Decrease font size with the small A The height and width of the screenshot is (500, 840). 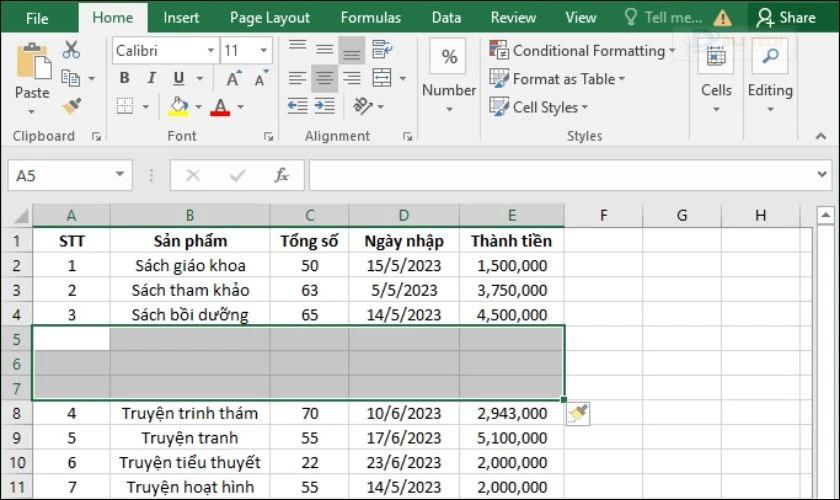point(261,79)
